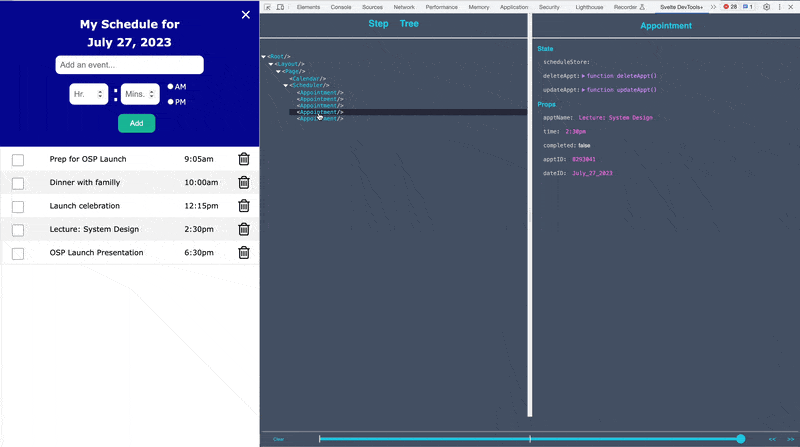Image resolution: width=800 pixels, height=447 pixels.
Task: Collapse the Root node in component tree
Action: click(263, 57)
